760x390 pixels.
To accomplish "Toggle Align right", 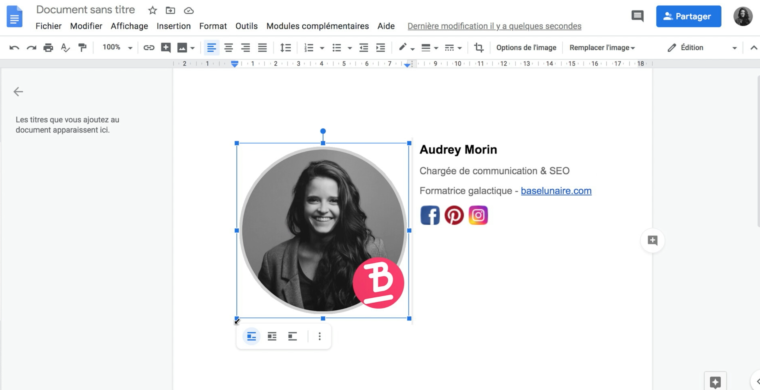I will (x=245, y=47).
